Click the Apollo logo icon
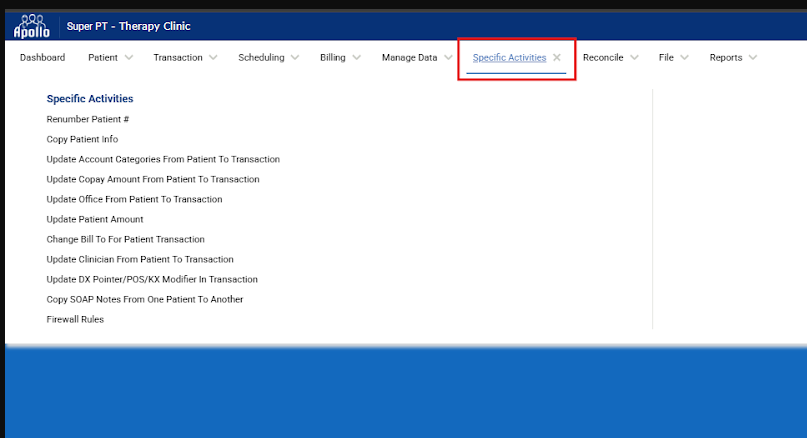 30,26
